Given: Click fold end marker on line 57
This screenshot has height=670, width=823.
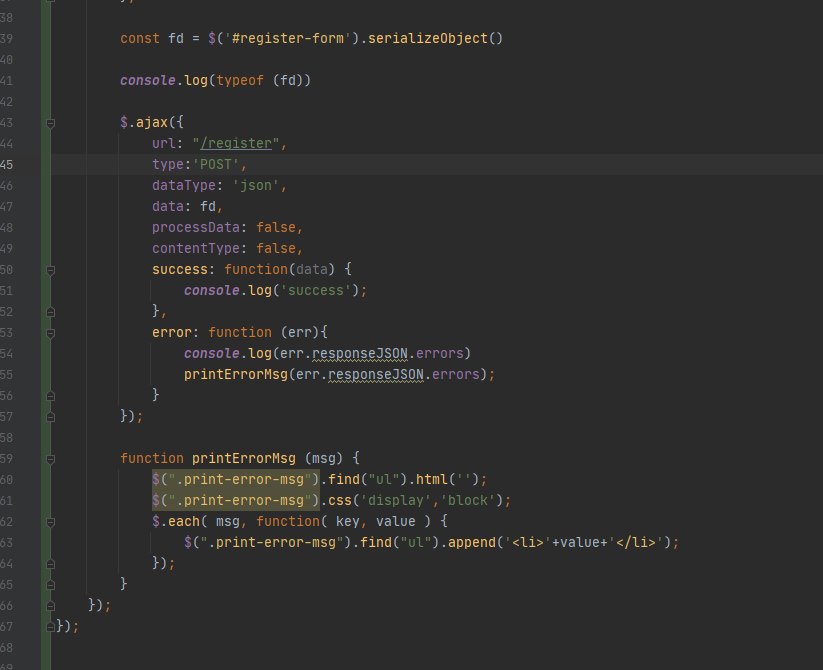Looking at the screenshot, I should pyautogui.click(x=50, y=417).
